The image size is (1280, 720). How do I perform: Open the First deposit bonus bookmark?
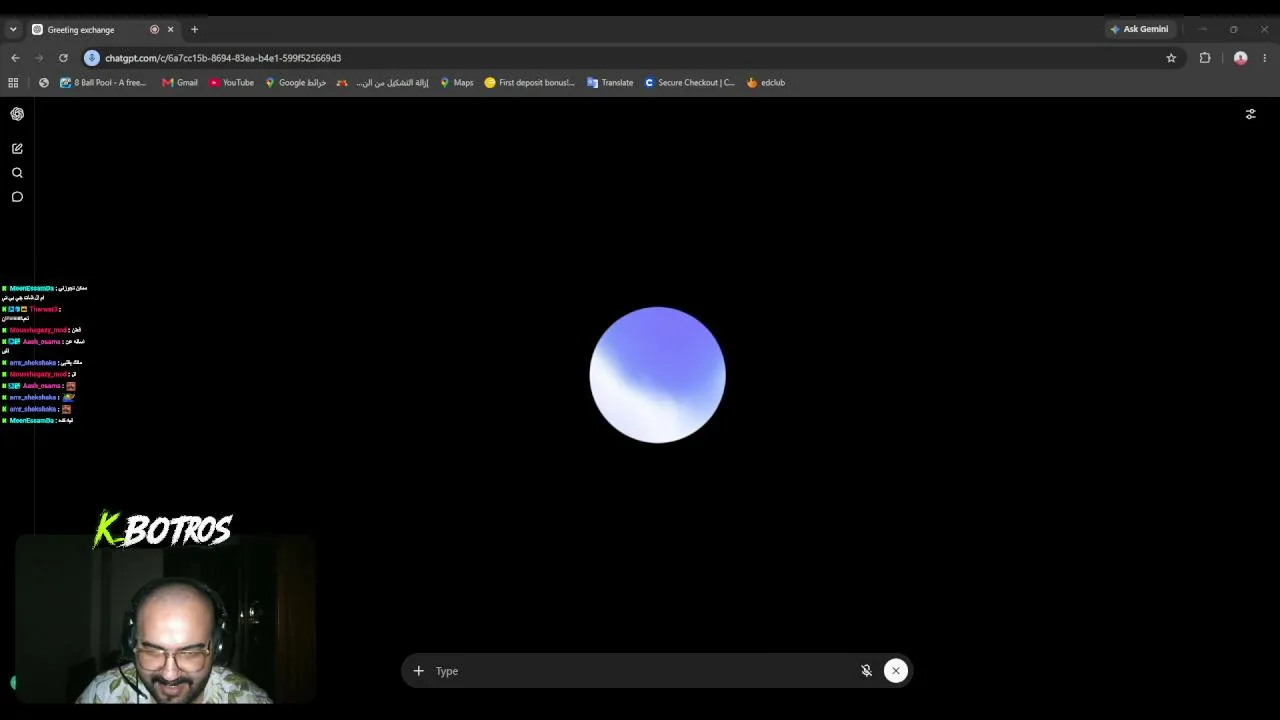point(529,83)
